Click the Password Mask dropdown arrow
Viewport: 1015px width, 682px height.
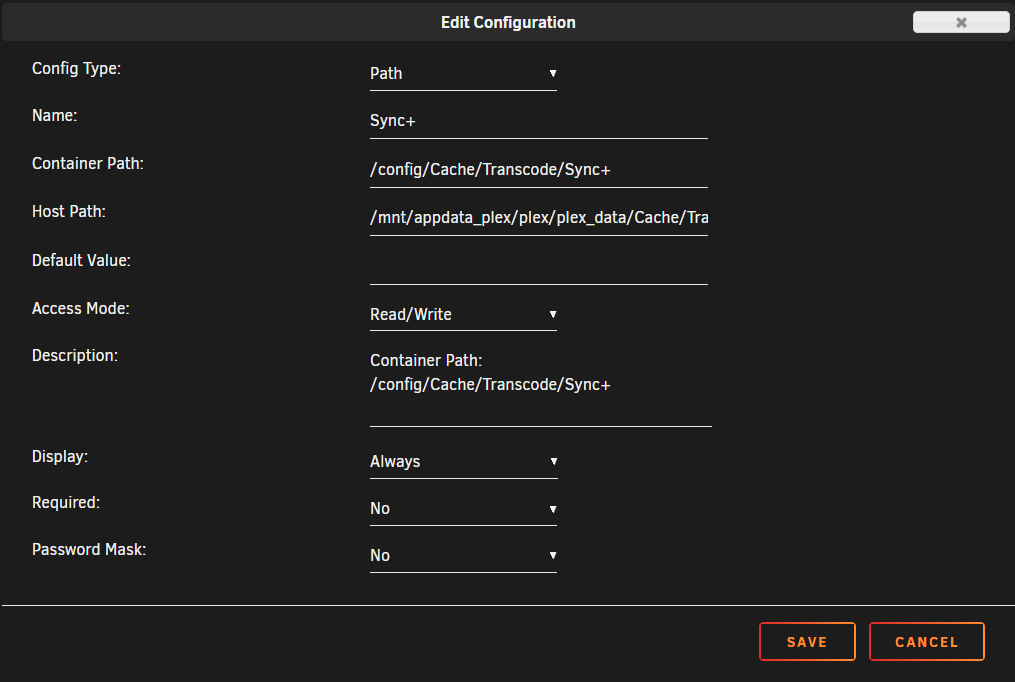[552, 555]
